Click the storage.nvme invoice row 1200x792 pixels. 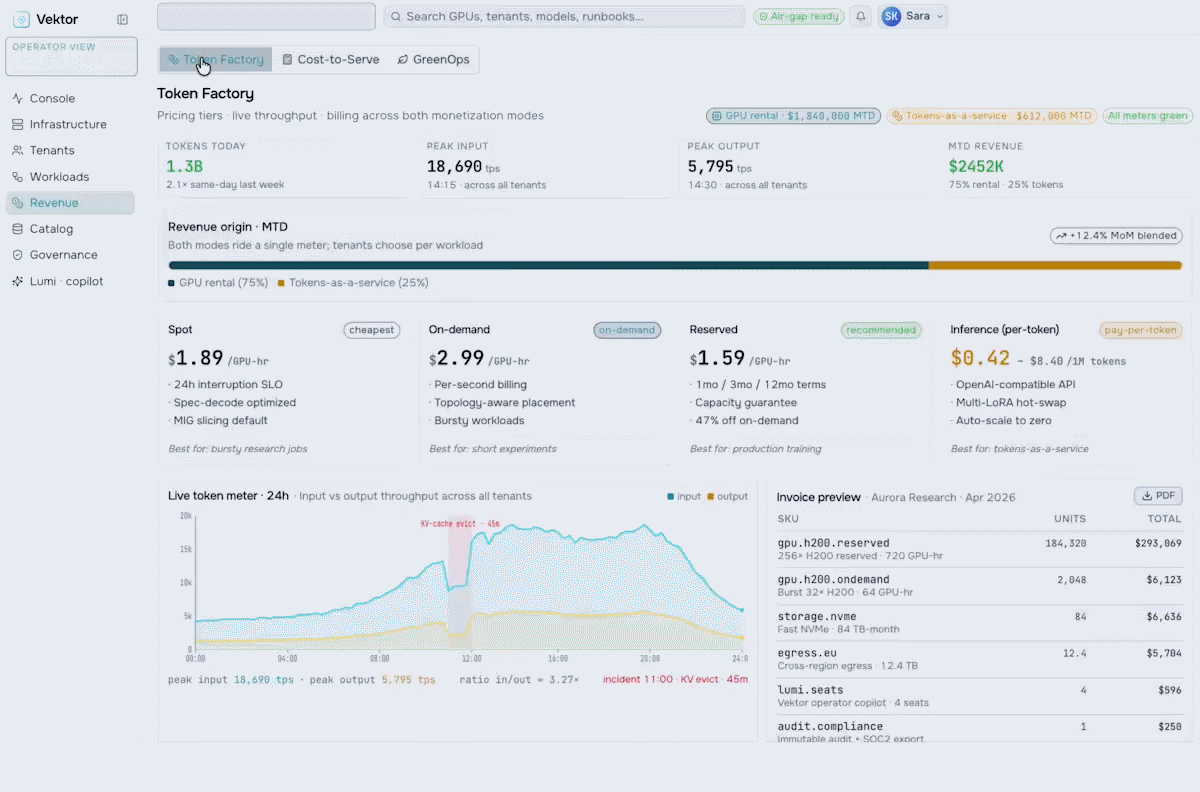pyautogui.click(x=979, y=623)
